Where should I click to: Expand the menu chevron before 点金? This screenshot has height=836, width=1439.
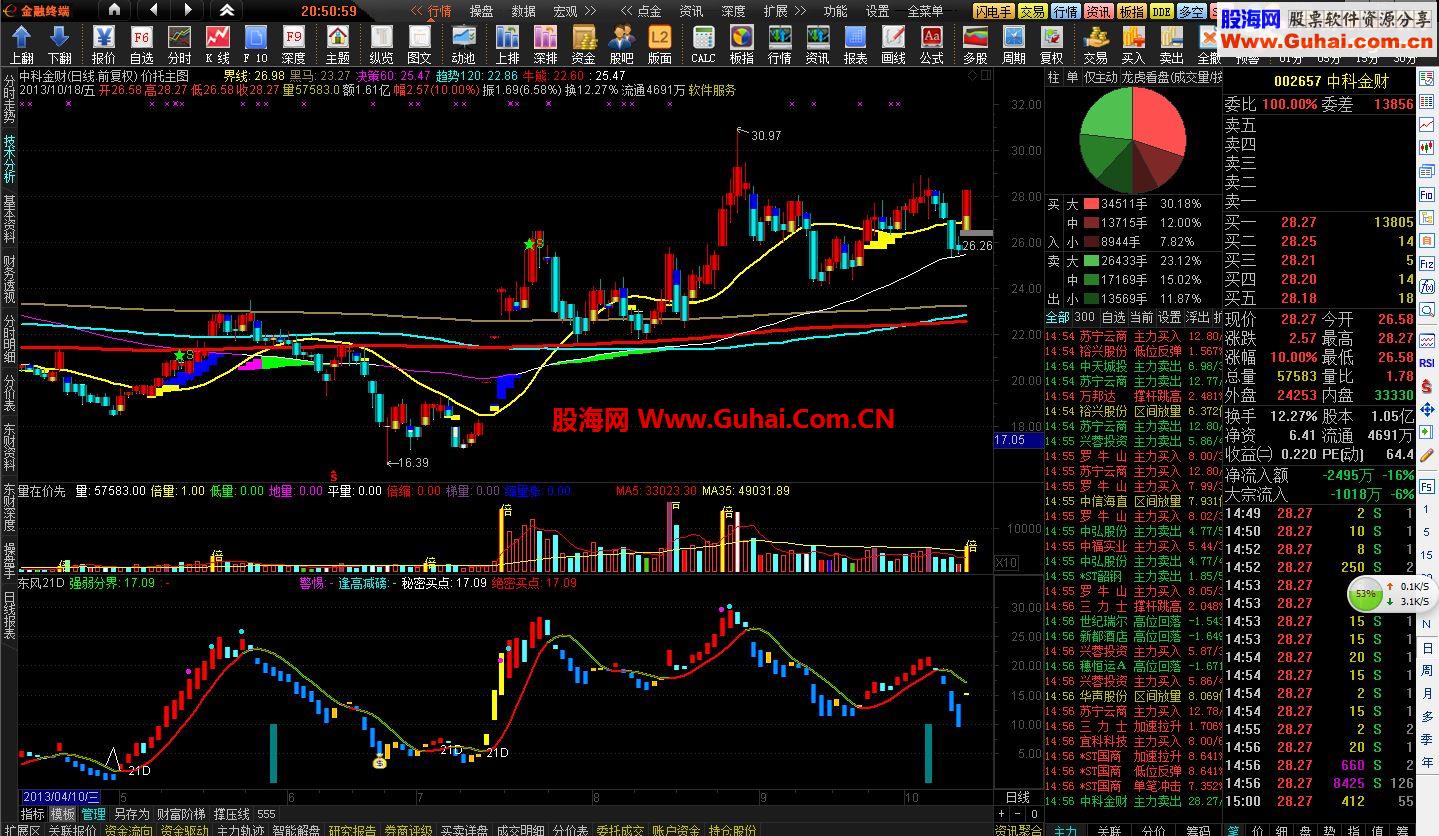(626, 11)
